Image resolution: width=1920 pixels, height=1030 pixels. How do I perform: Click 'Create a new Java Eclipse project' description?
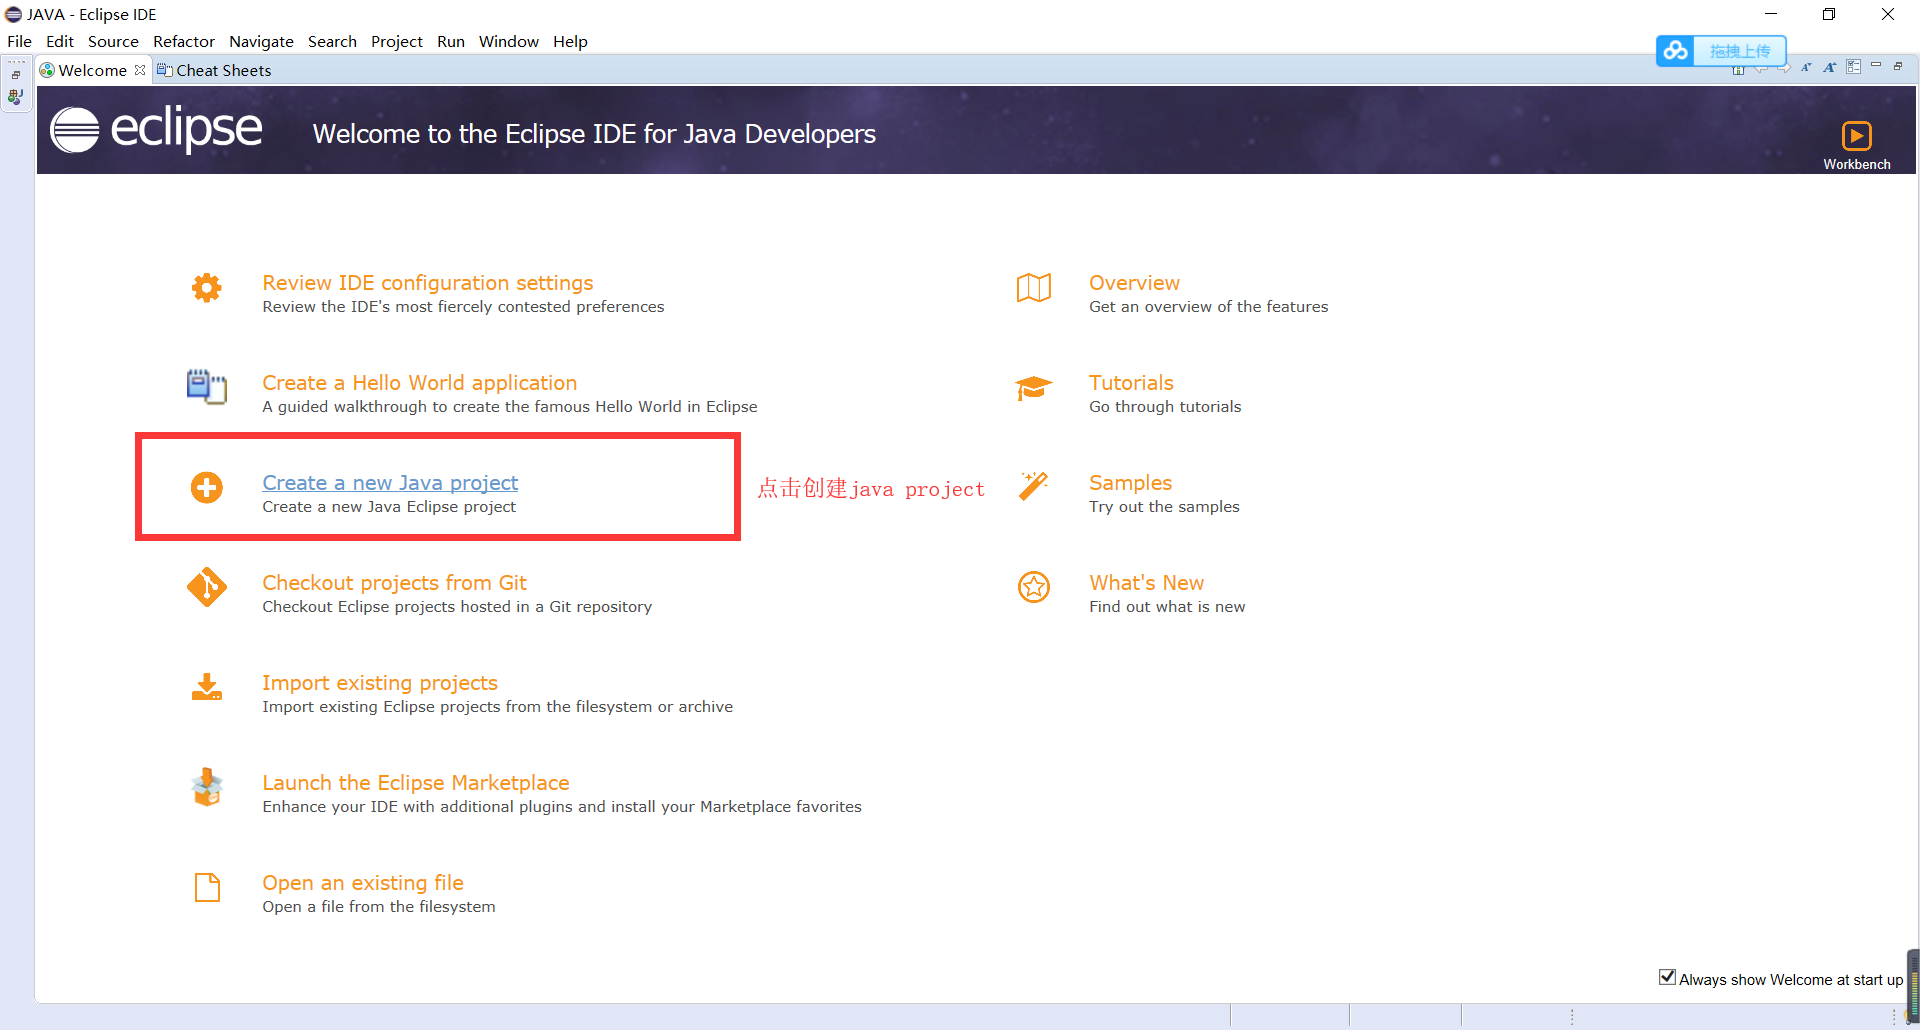(x=389, y=507)
